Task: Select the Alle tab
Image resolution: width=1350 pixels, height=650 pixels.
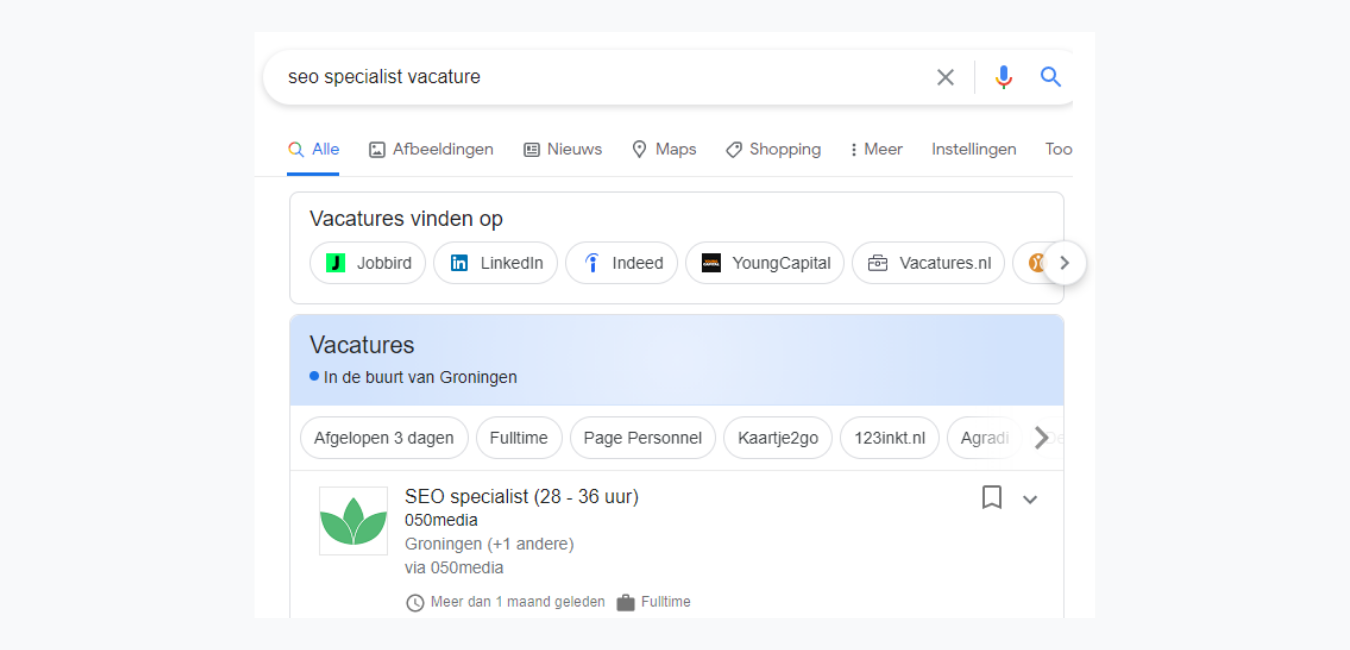Action: click(x=313, y=149)
